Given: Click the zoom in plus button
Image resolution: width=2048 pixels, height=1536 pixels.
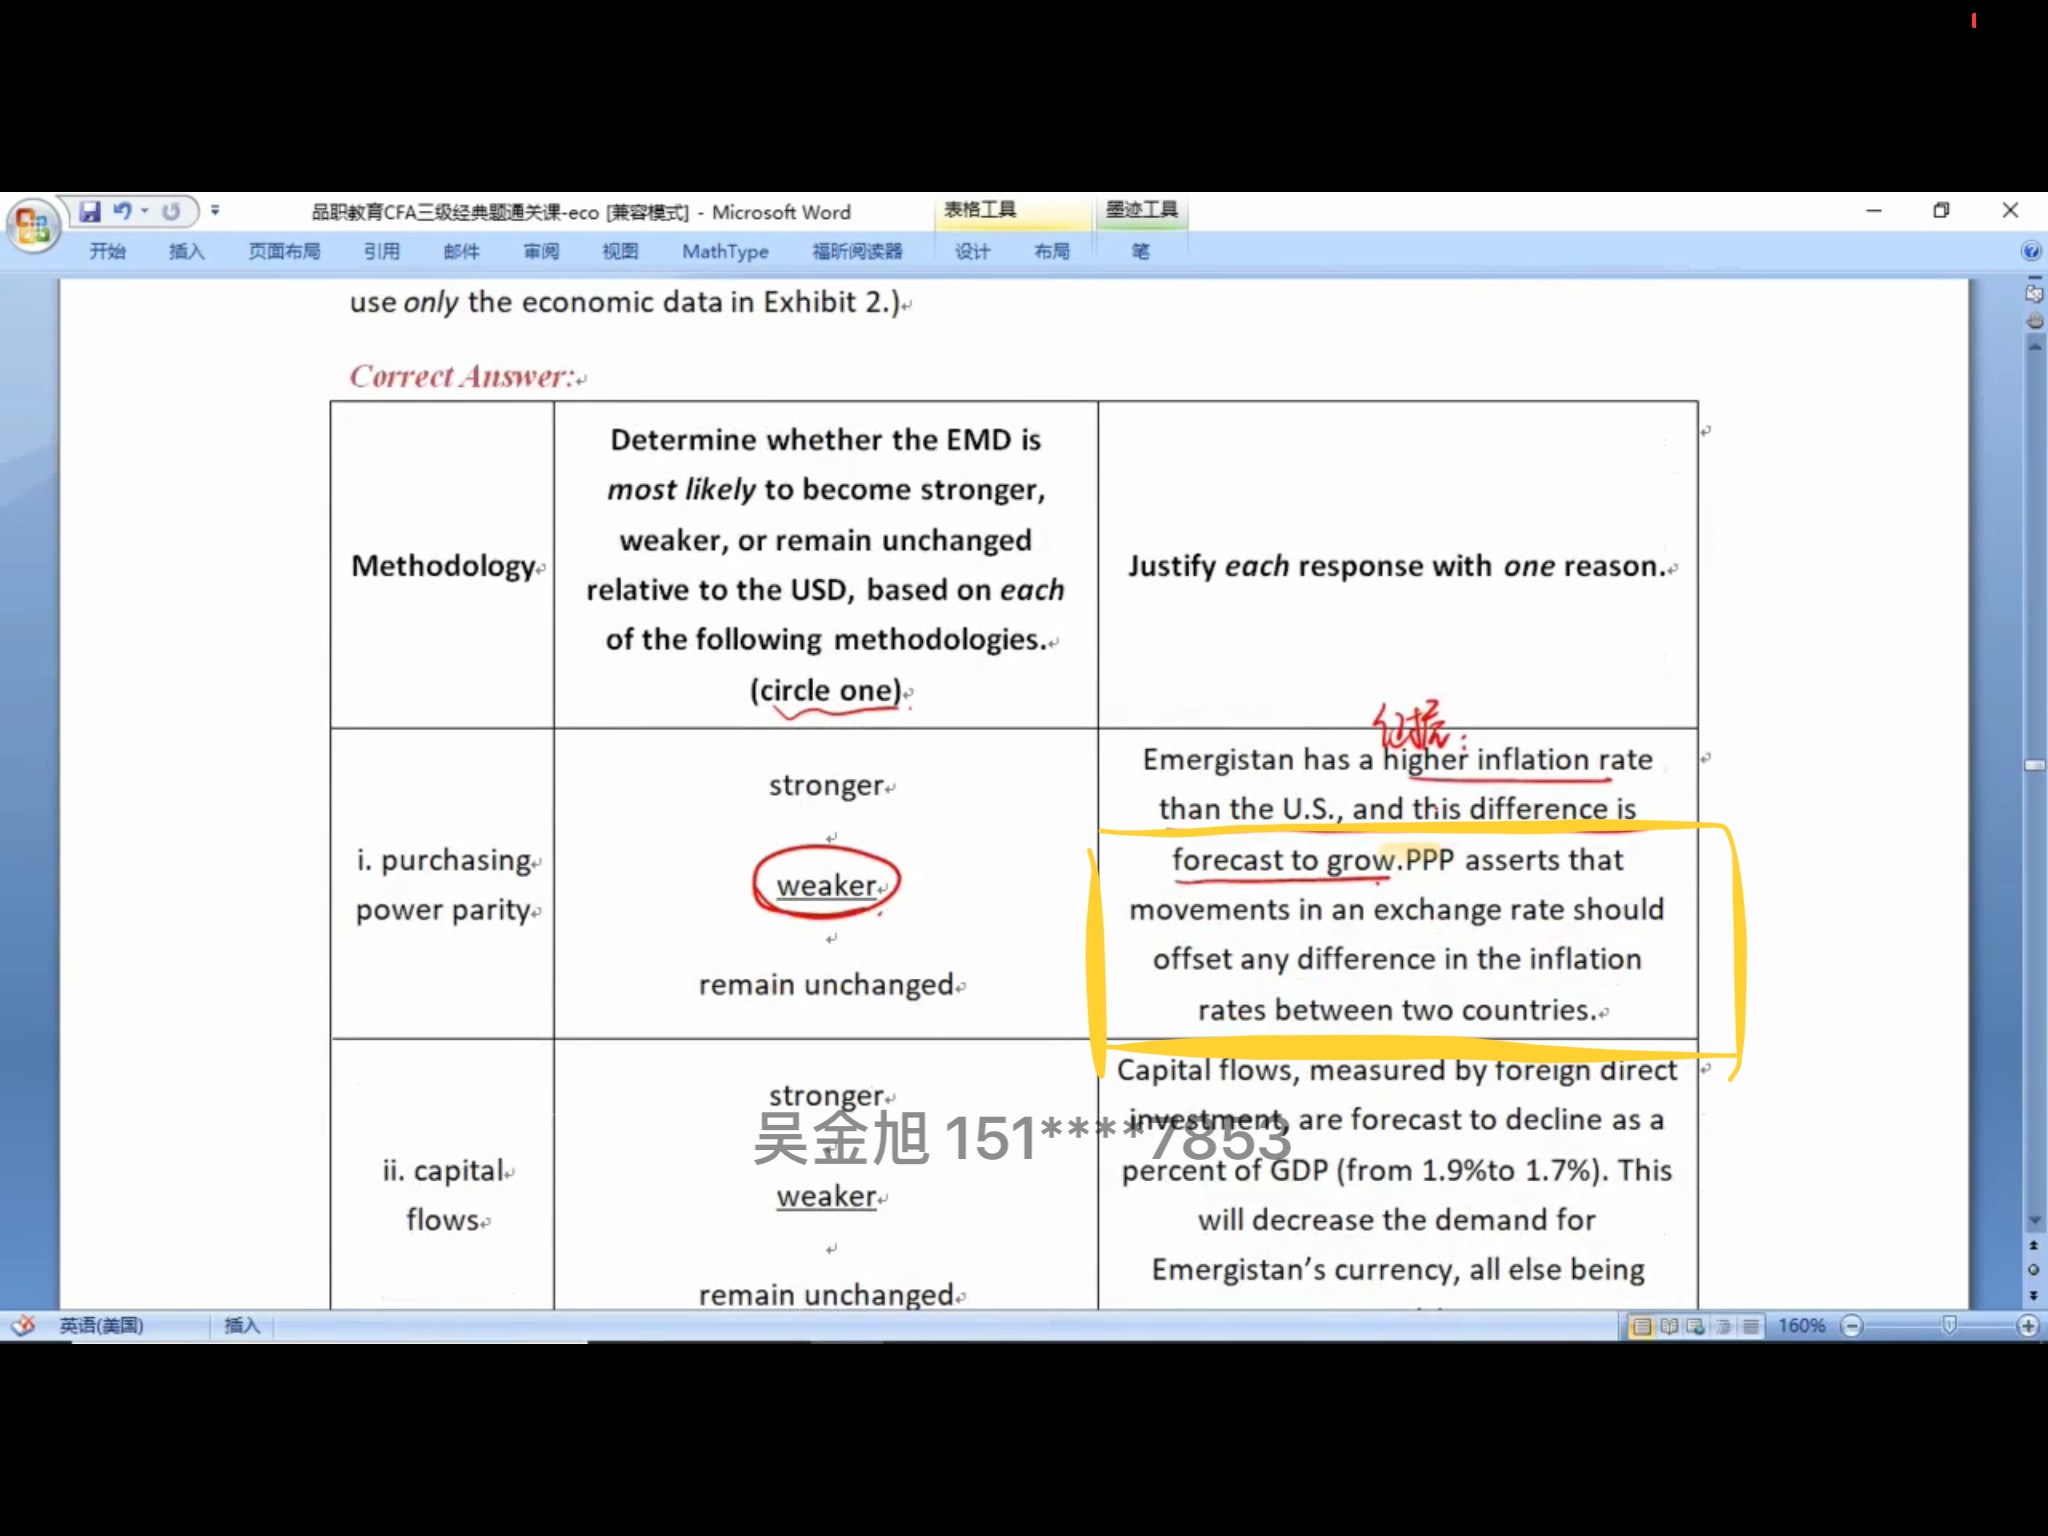Looking at the screenshot, I should click(2028, 1326).
